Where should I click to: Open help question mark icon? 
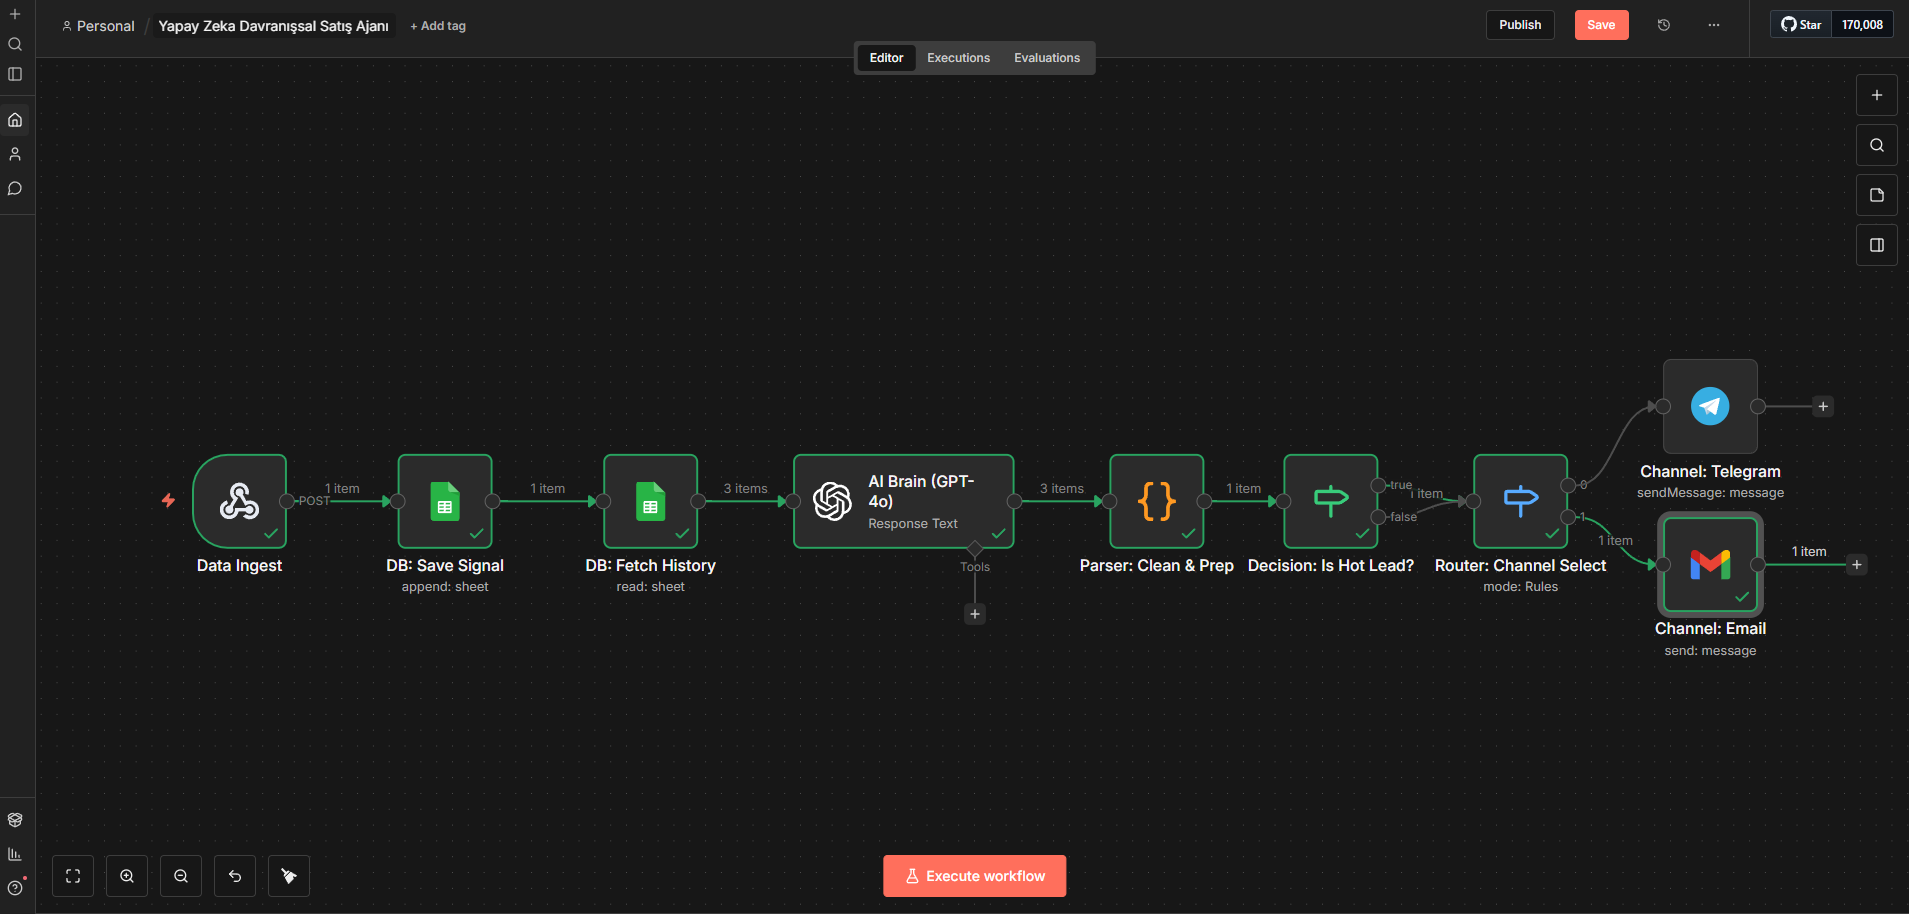click(15, 888)
